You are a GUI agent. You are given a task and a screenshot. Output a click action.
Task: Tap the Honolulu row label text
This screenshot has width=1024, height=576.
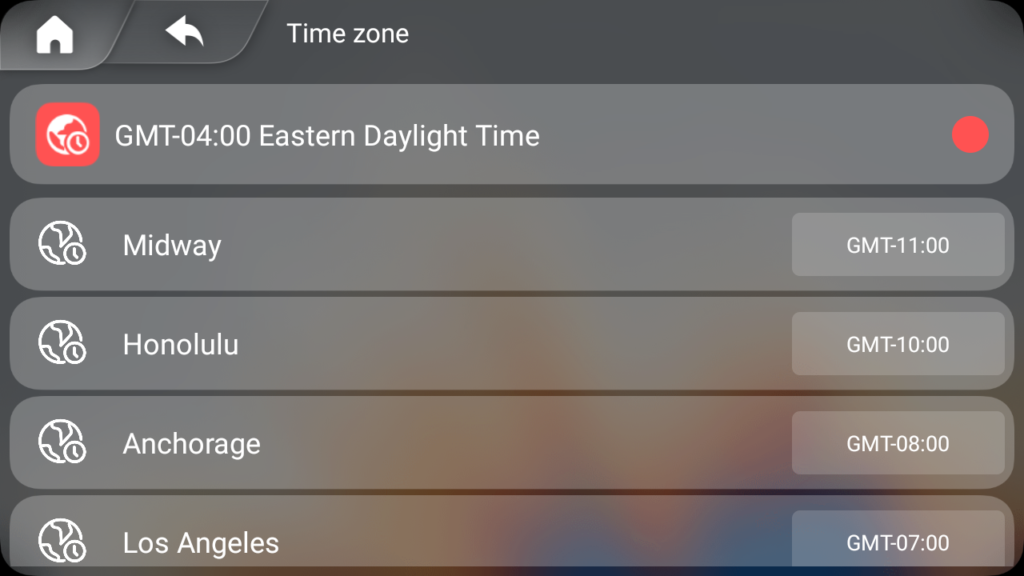click(x=181, y=344)
